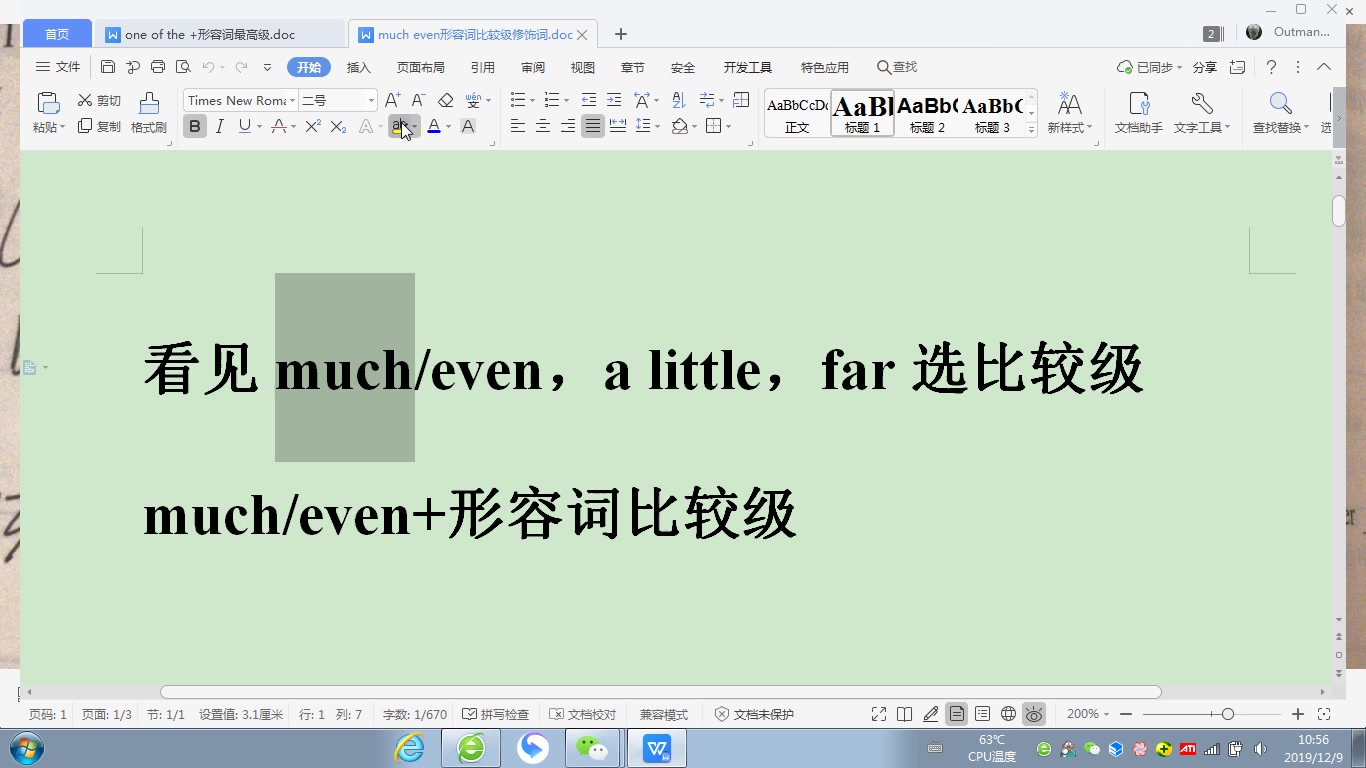Expand the styles gallery more arrow

pos(1031,129)
